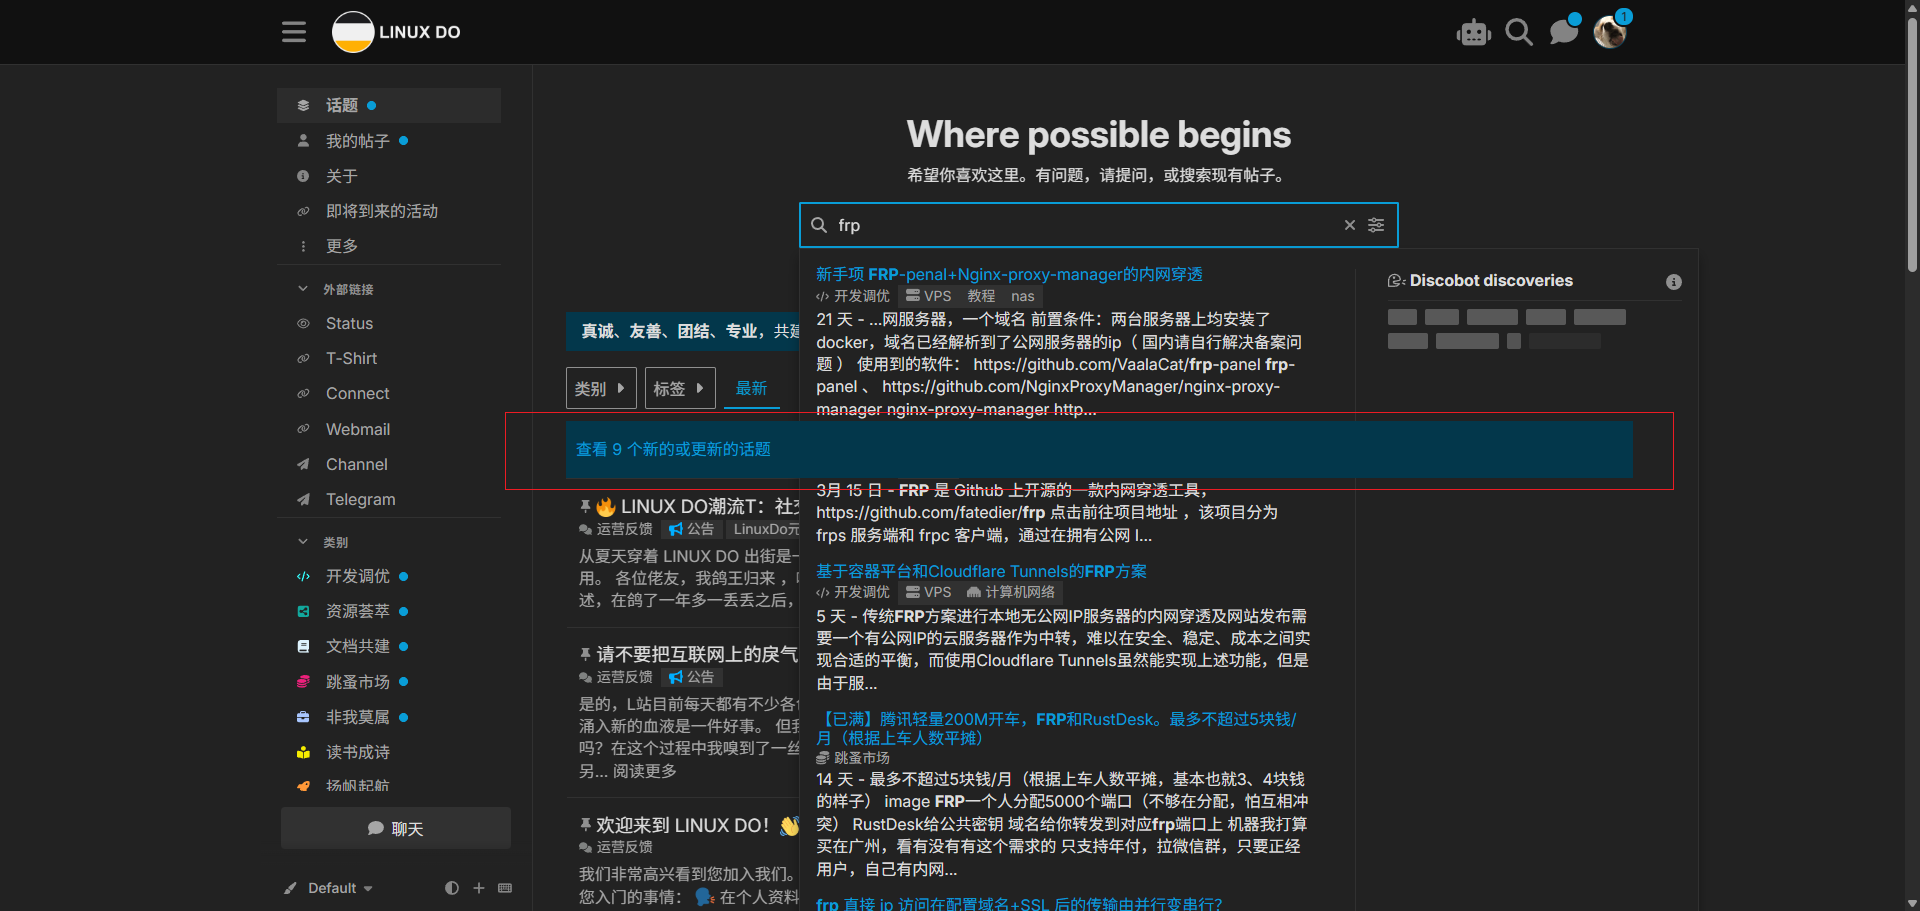This screenshot has height=911, width=1920.
Task: Open the 聊天 chat button
Action: [x=396, y=828]
